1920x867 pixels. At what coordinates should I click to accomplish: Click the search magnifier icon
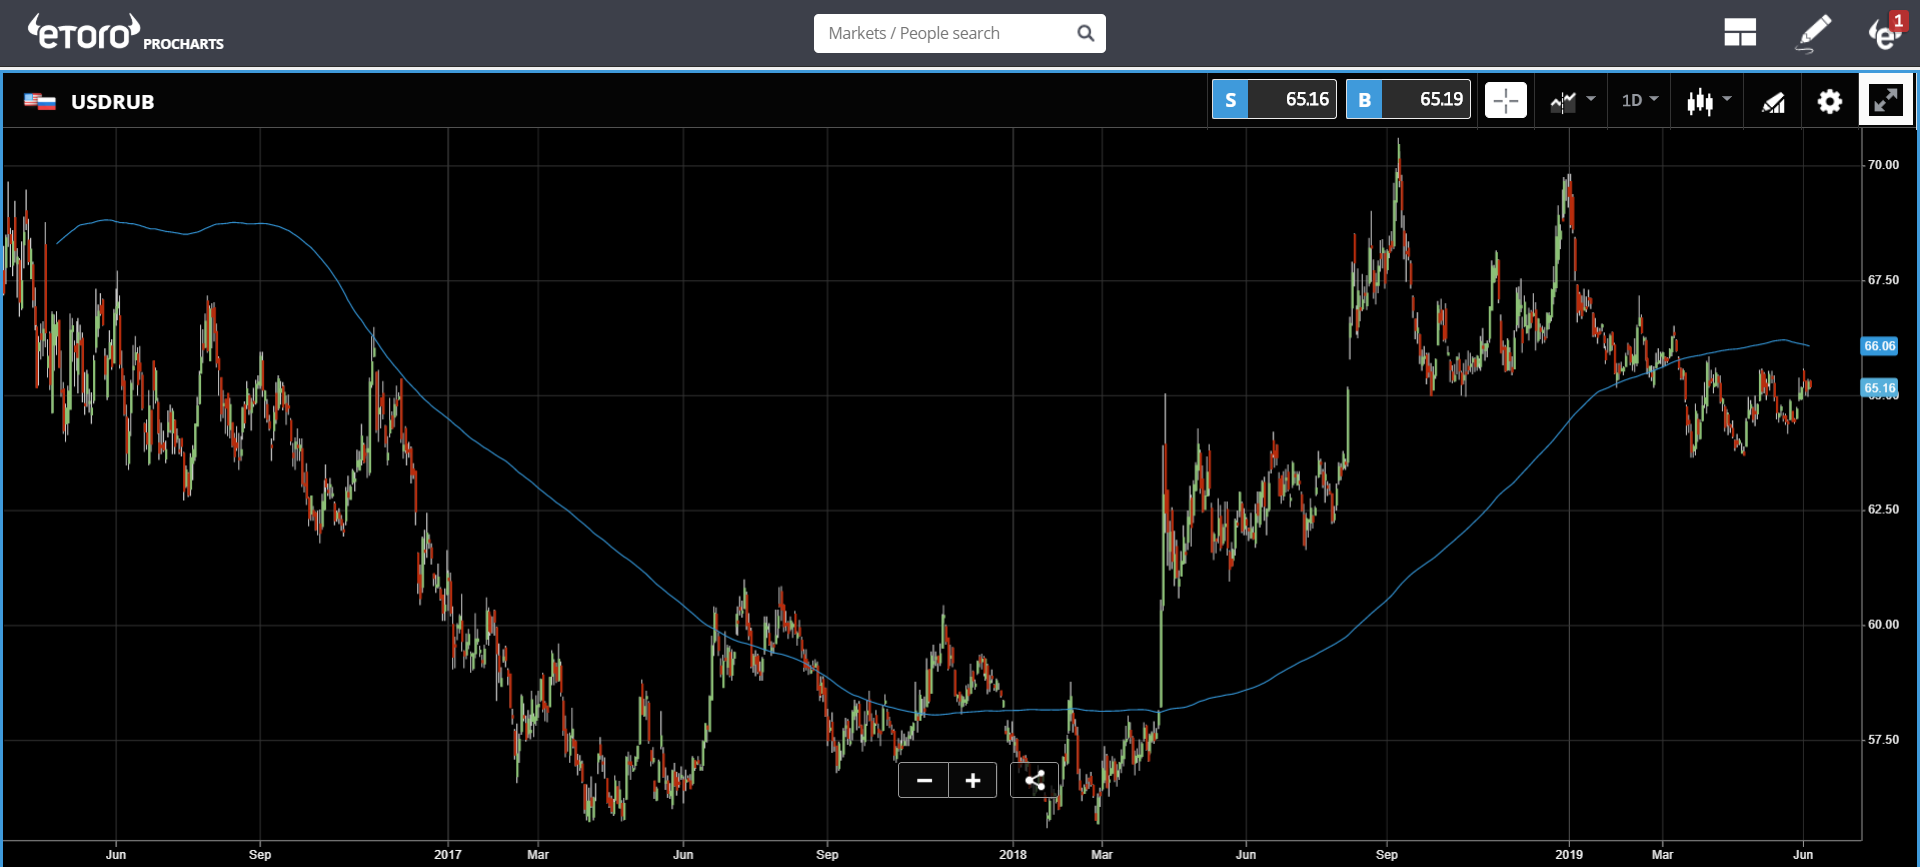(x=1086, y=33)
